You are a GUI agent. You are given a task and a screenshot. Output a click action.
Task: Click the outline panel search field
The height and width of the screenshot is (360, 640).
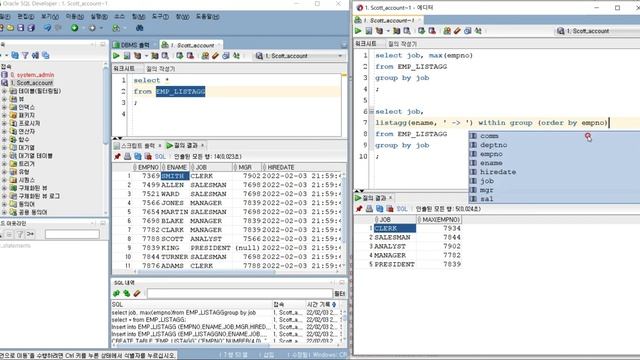72,234
